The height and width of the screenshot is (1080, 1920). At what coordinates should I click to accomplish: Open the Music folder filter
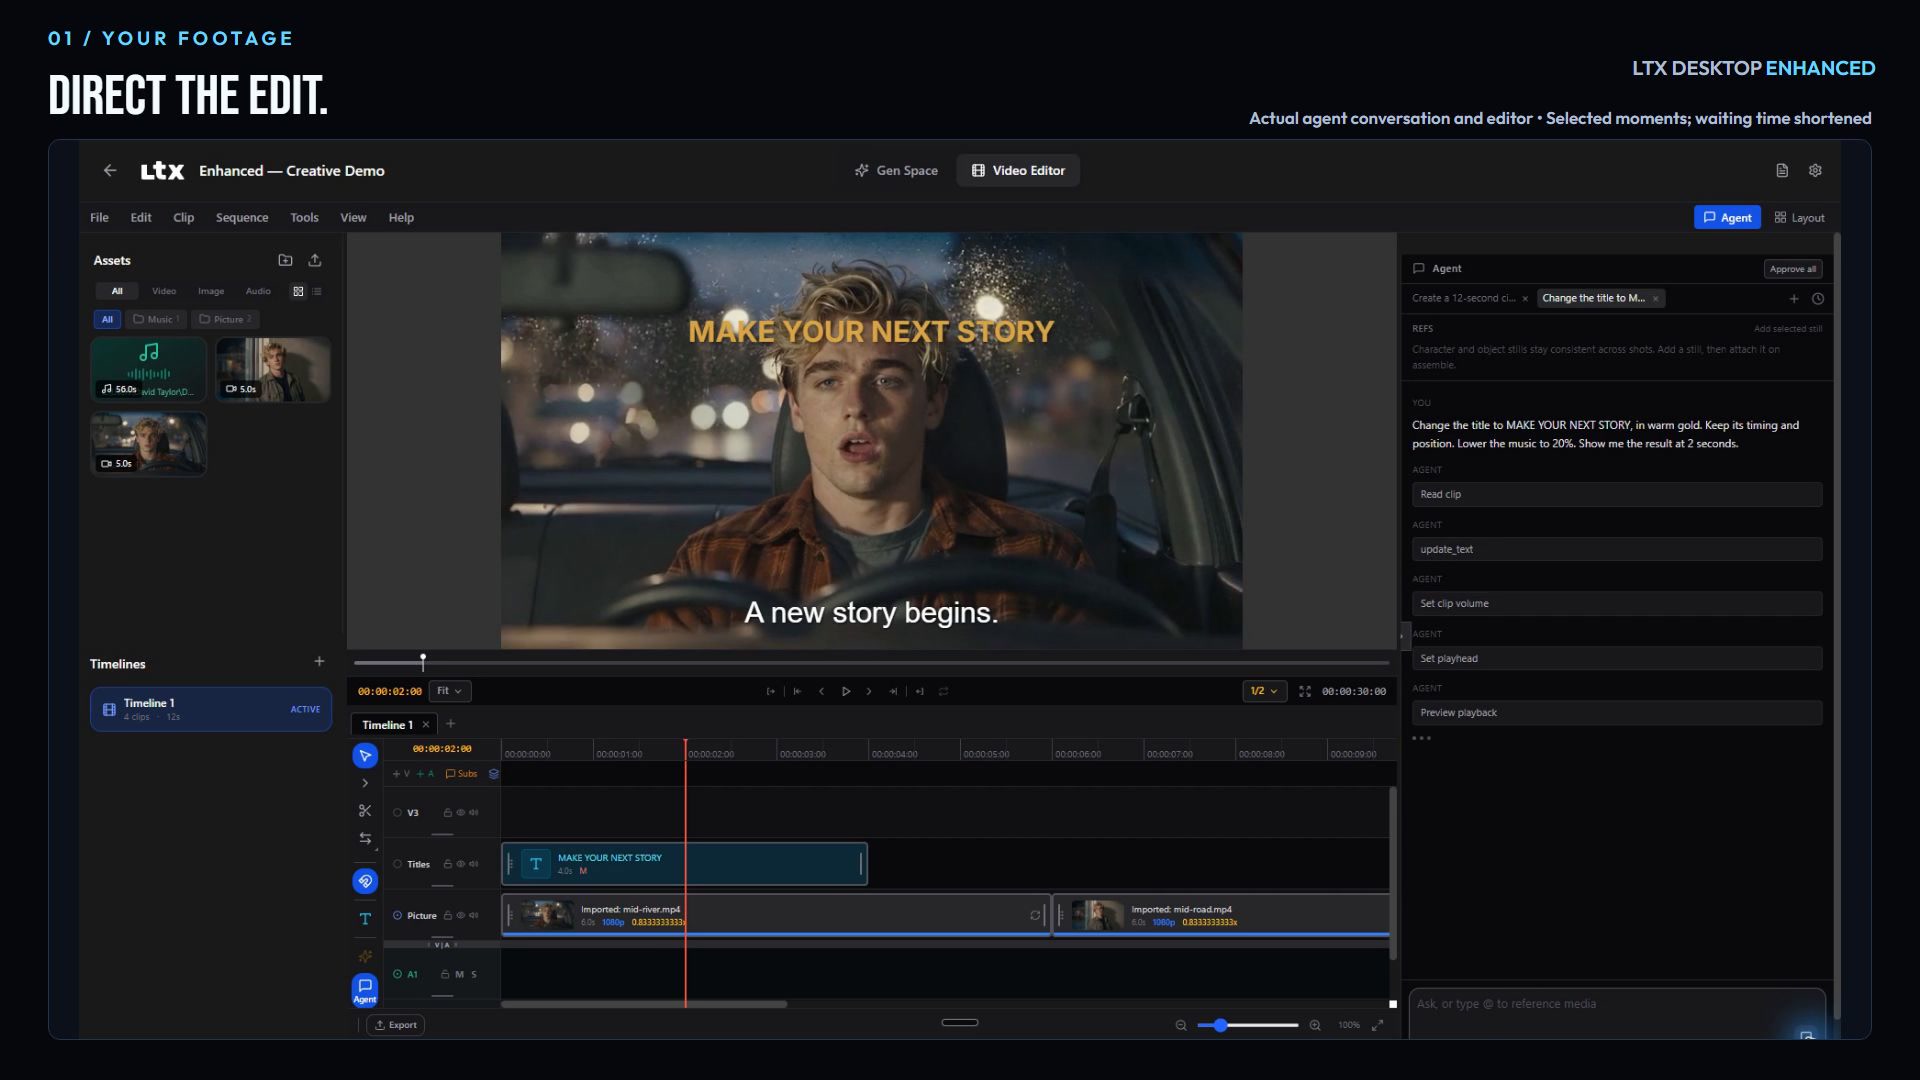(x=157, y=320)
